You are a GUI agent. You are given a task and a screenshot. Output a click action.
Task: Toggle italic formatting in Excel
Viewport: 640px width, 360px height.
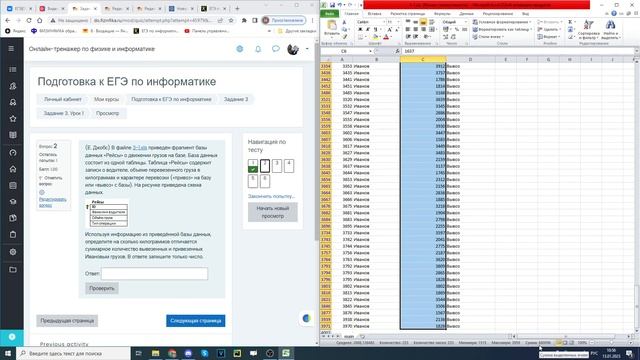(367, 29)
